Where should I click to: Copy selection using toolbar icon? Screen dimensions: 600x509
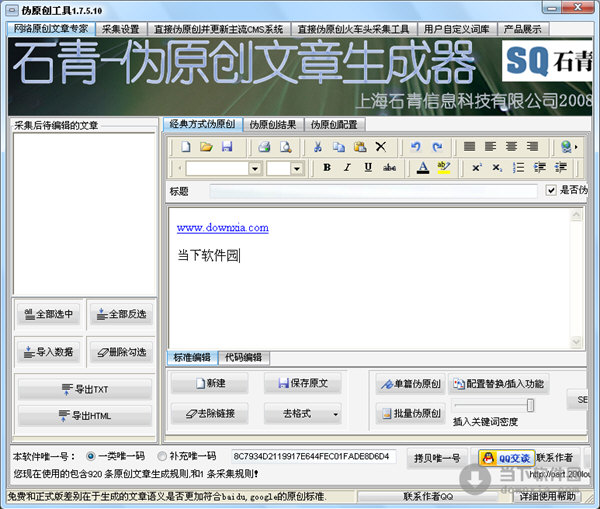tap(339, 147)
